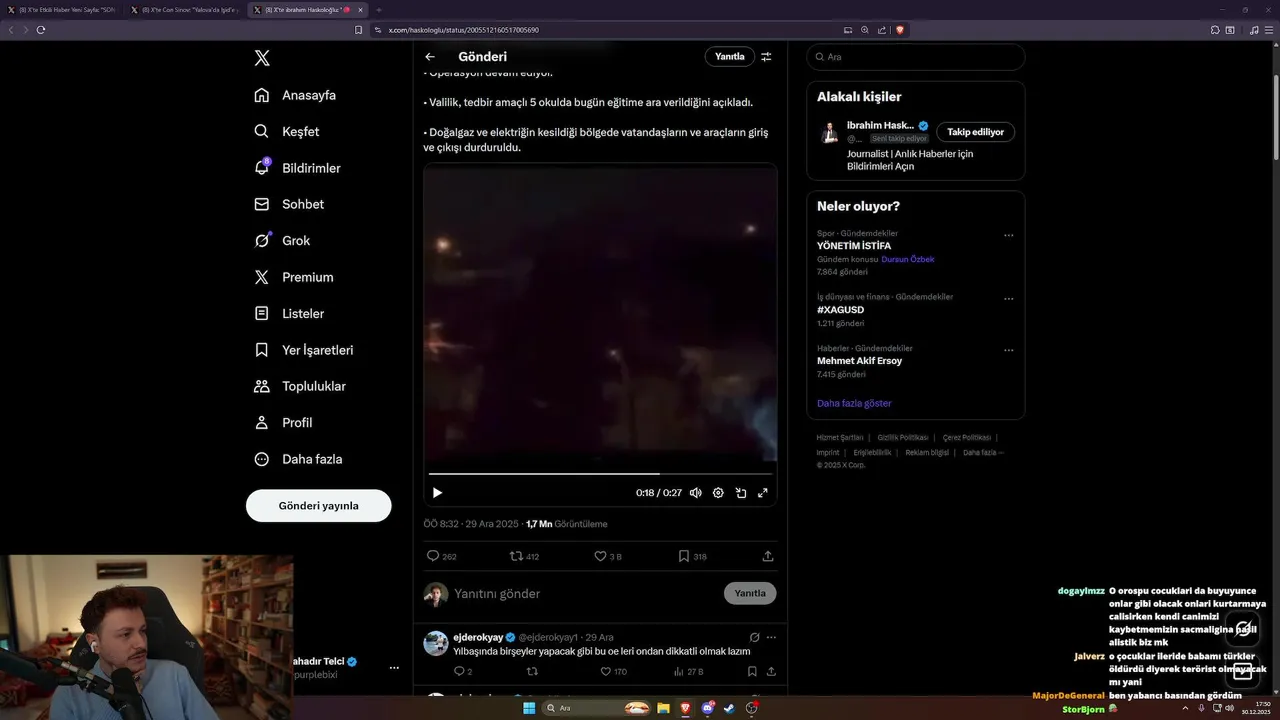Repost the post with 412 reposts

[525, 556]
